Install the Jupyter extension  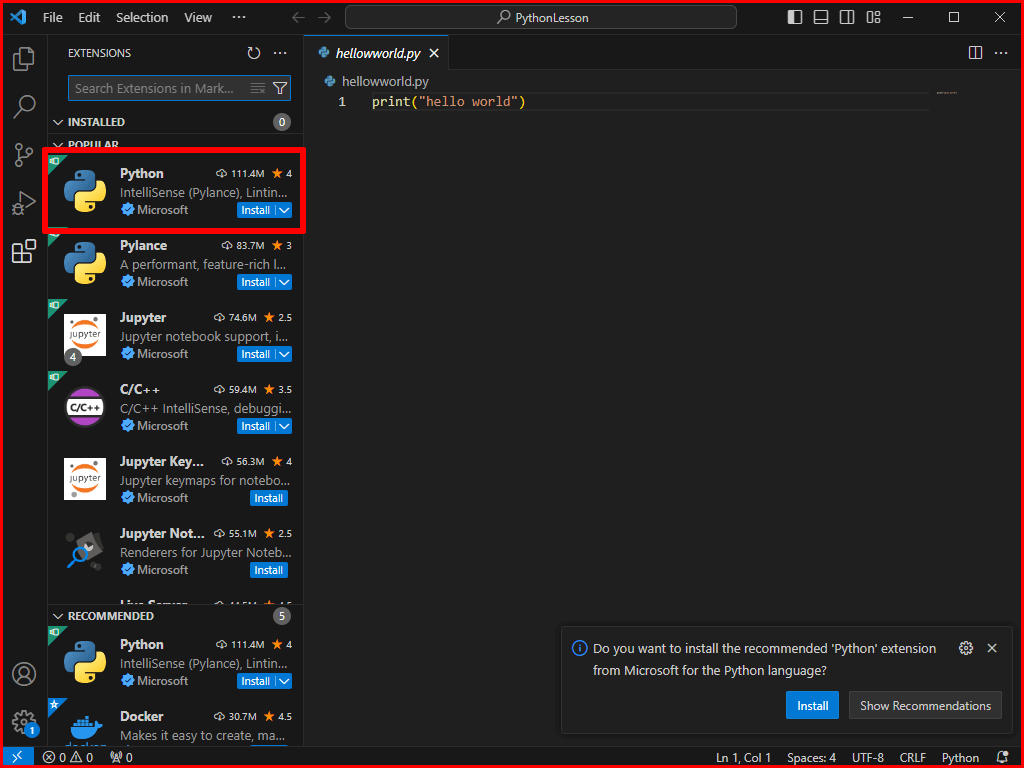(x=255, y=354)
